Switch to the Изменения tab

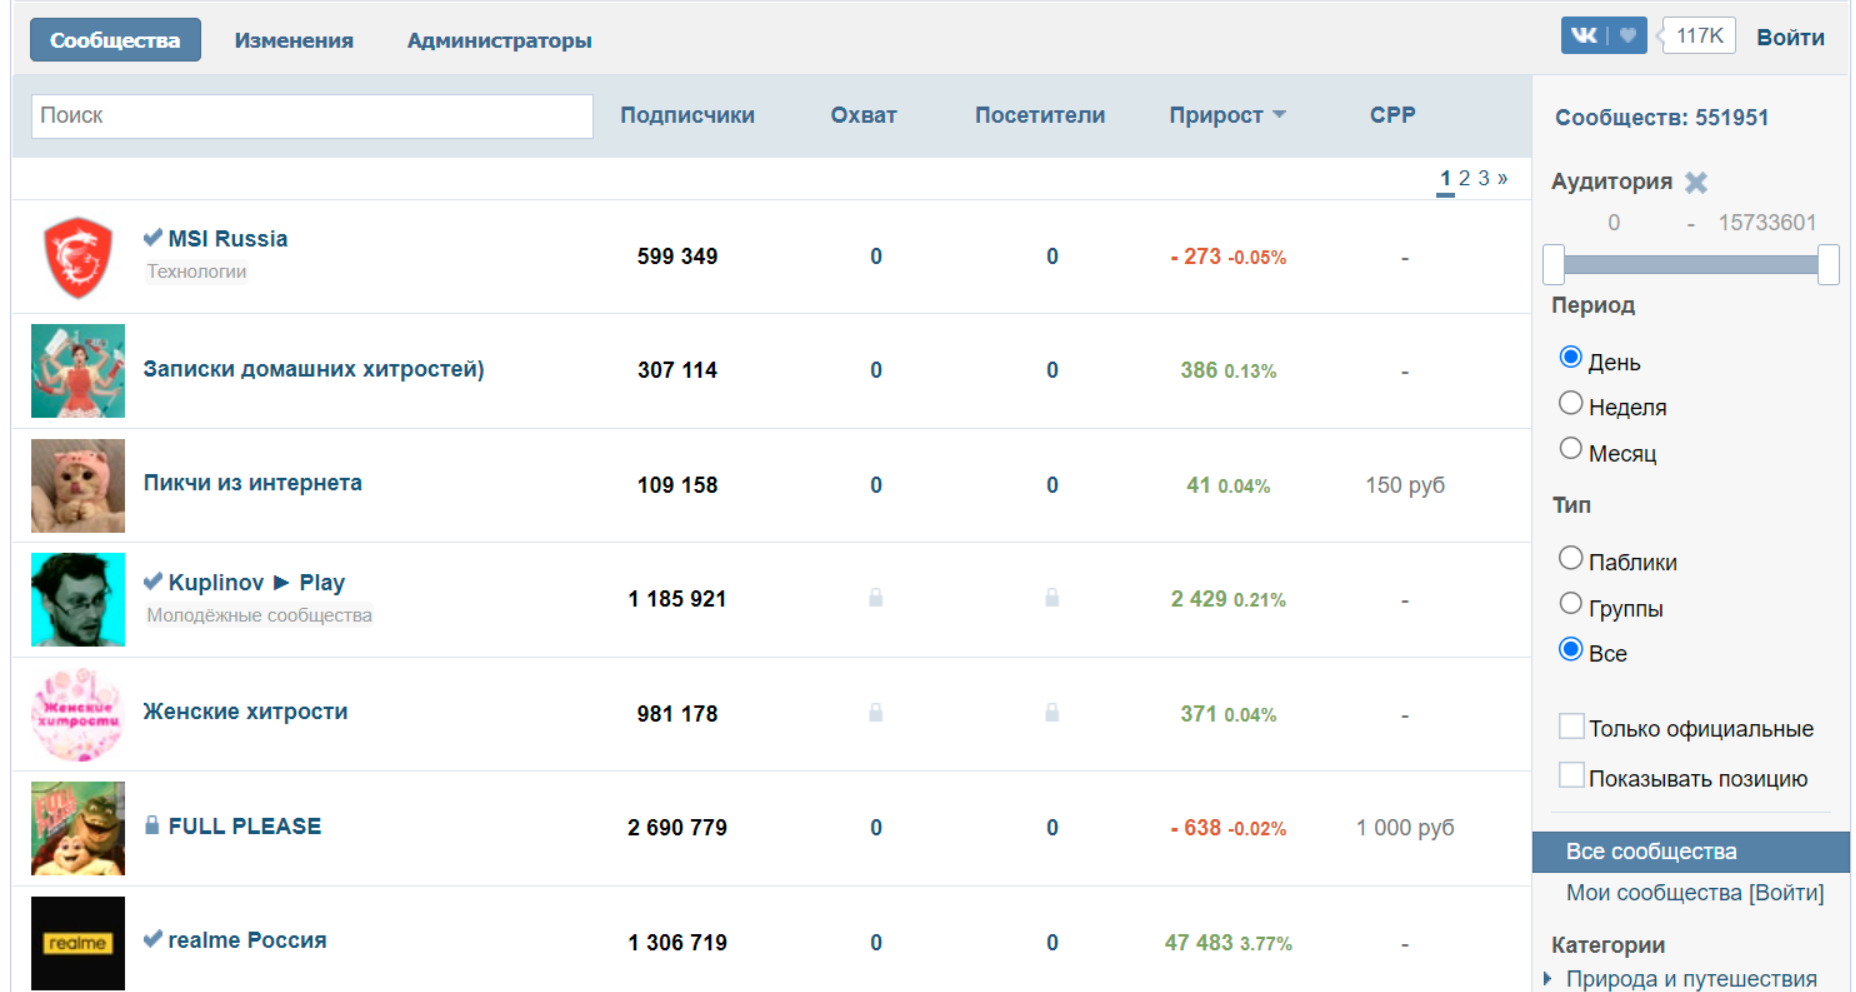(x=294, y=40)
